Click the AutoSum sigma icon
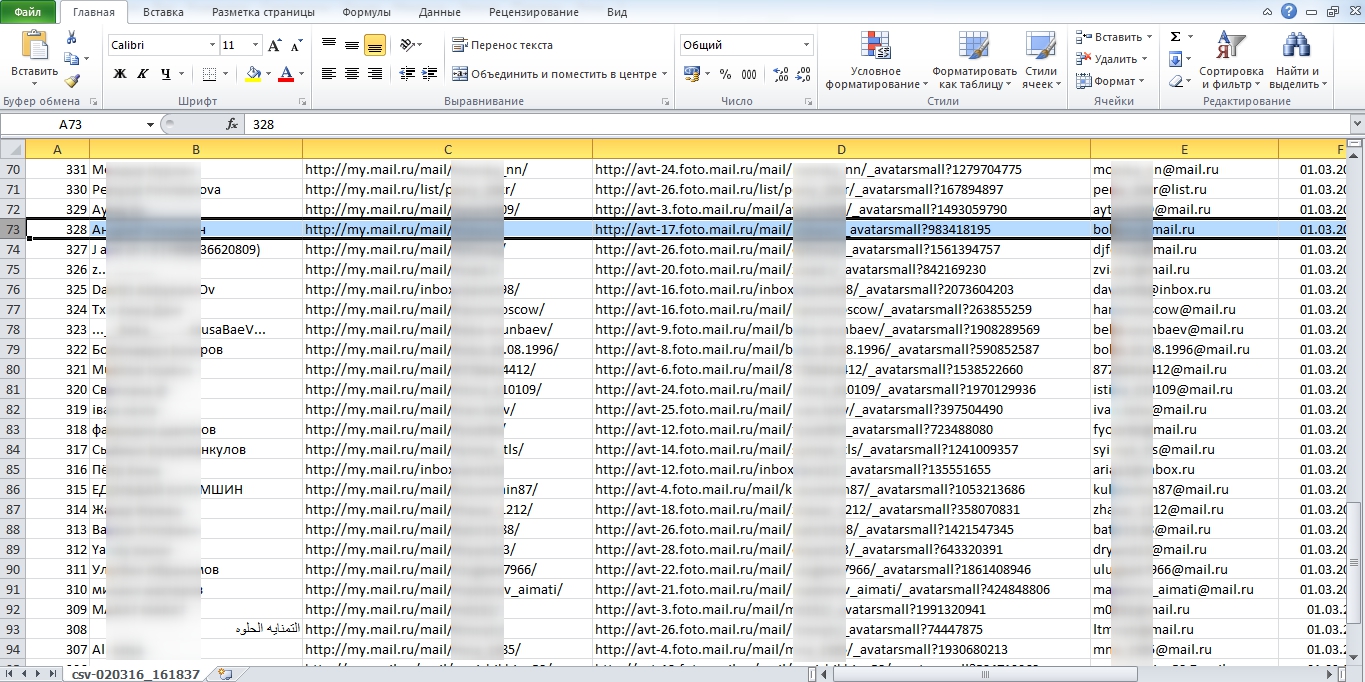Image resolution: width=1365 pixels, height=682 pixels. pos(1175,37)
